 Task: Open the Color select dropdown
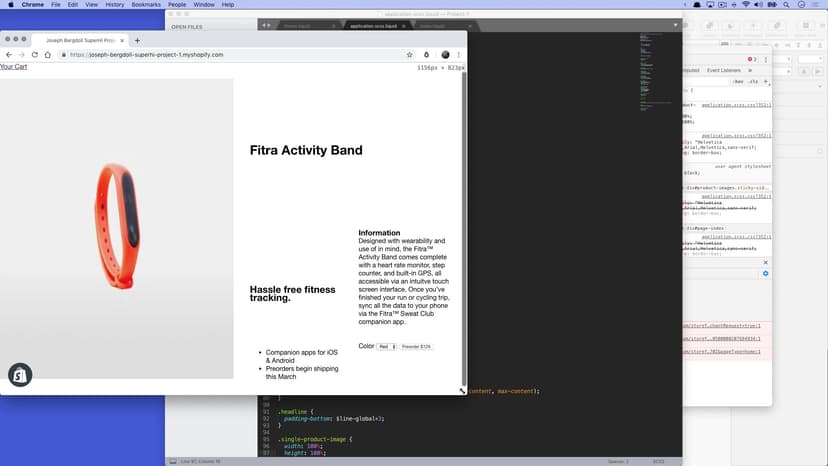386,346
